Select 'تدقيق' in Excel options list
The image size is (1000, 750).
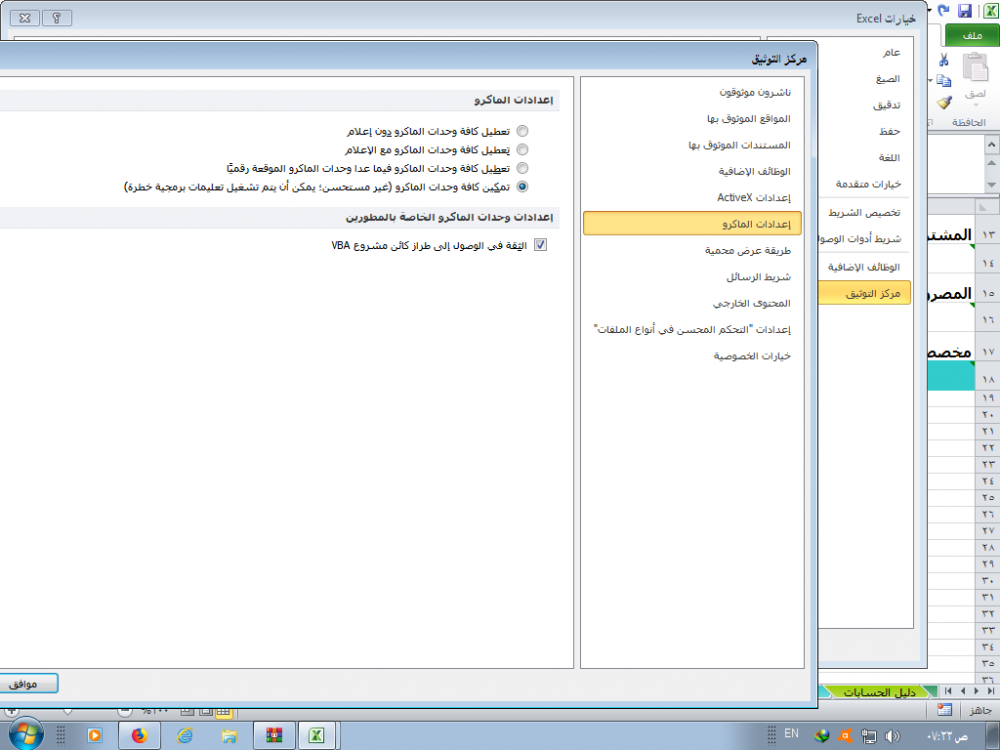point(886,105)
